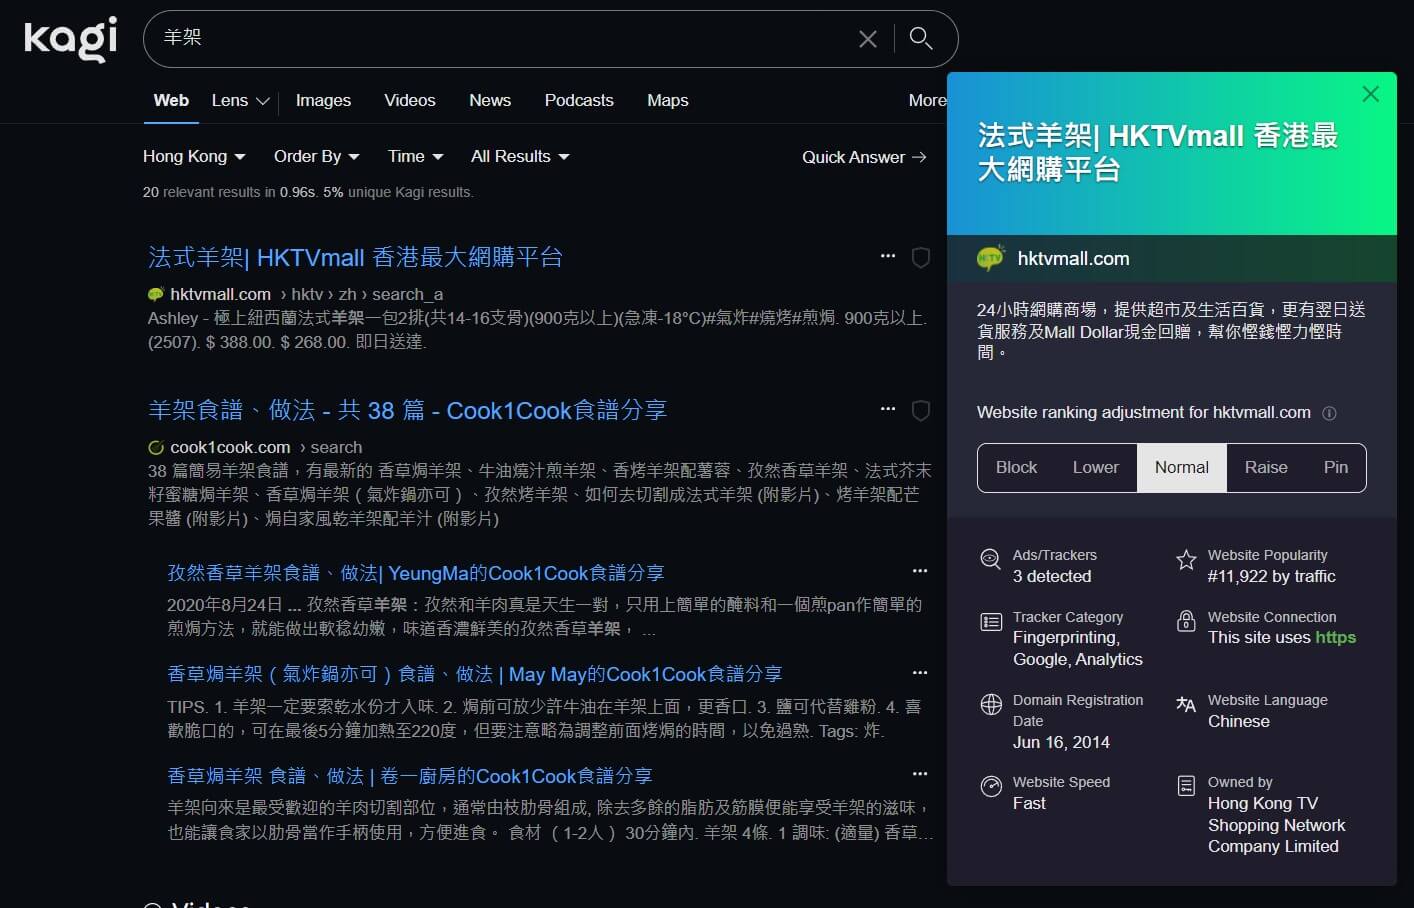
Task: Click the Kagi logo
Action: click(70, 39)
